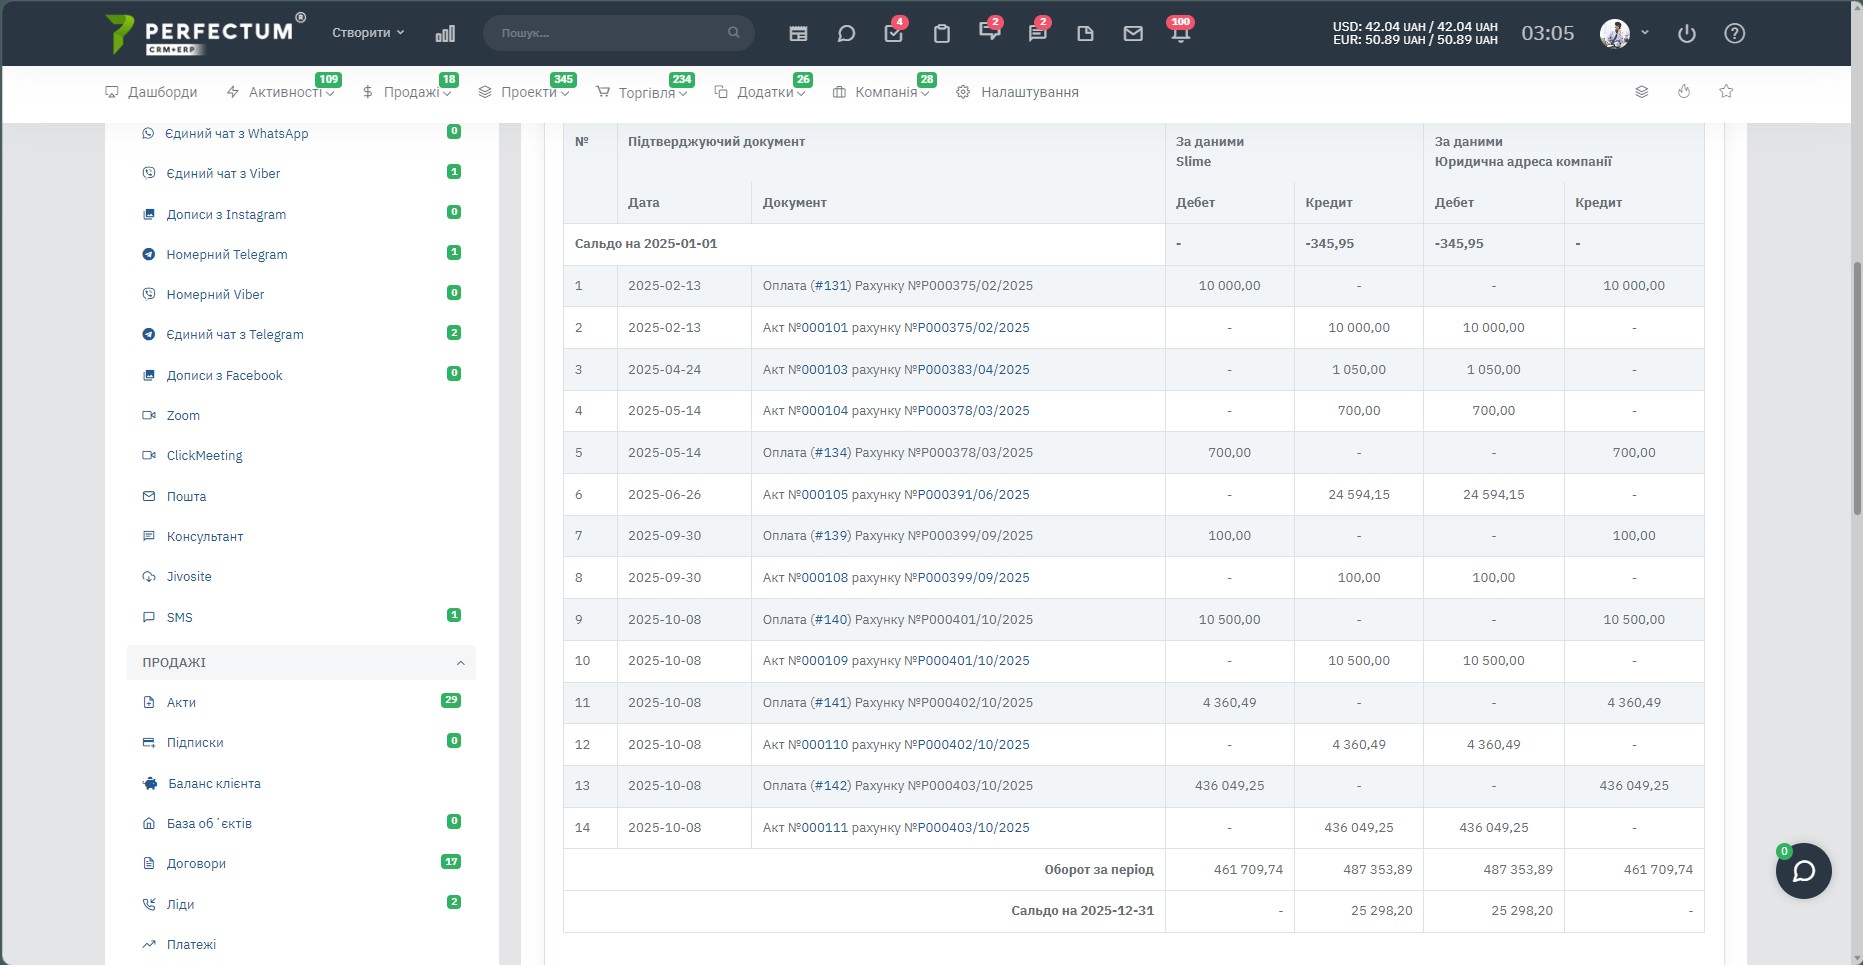This screenshot has width=1863, height=965.
Task: Open the clipboard icon in header
Action: click(941, 33)
